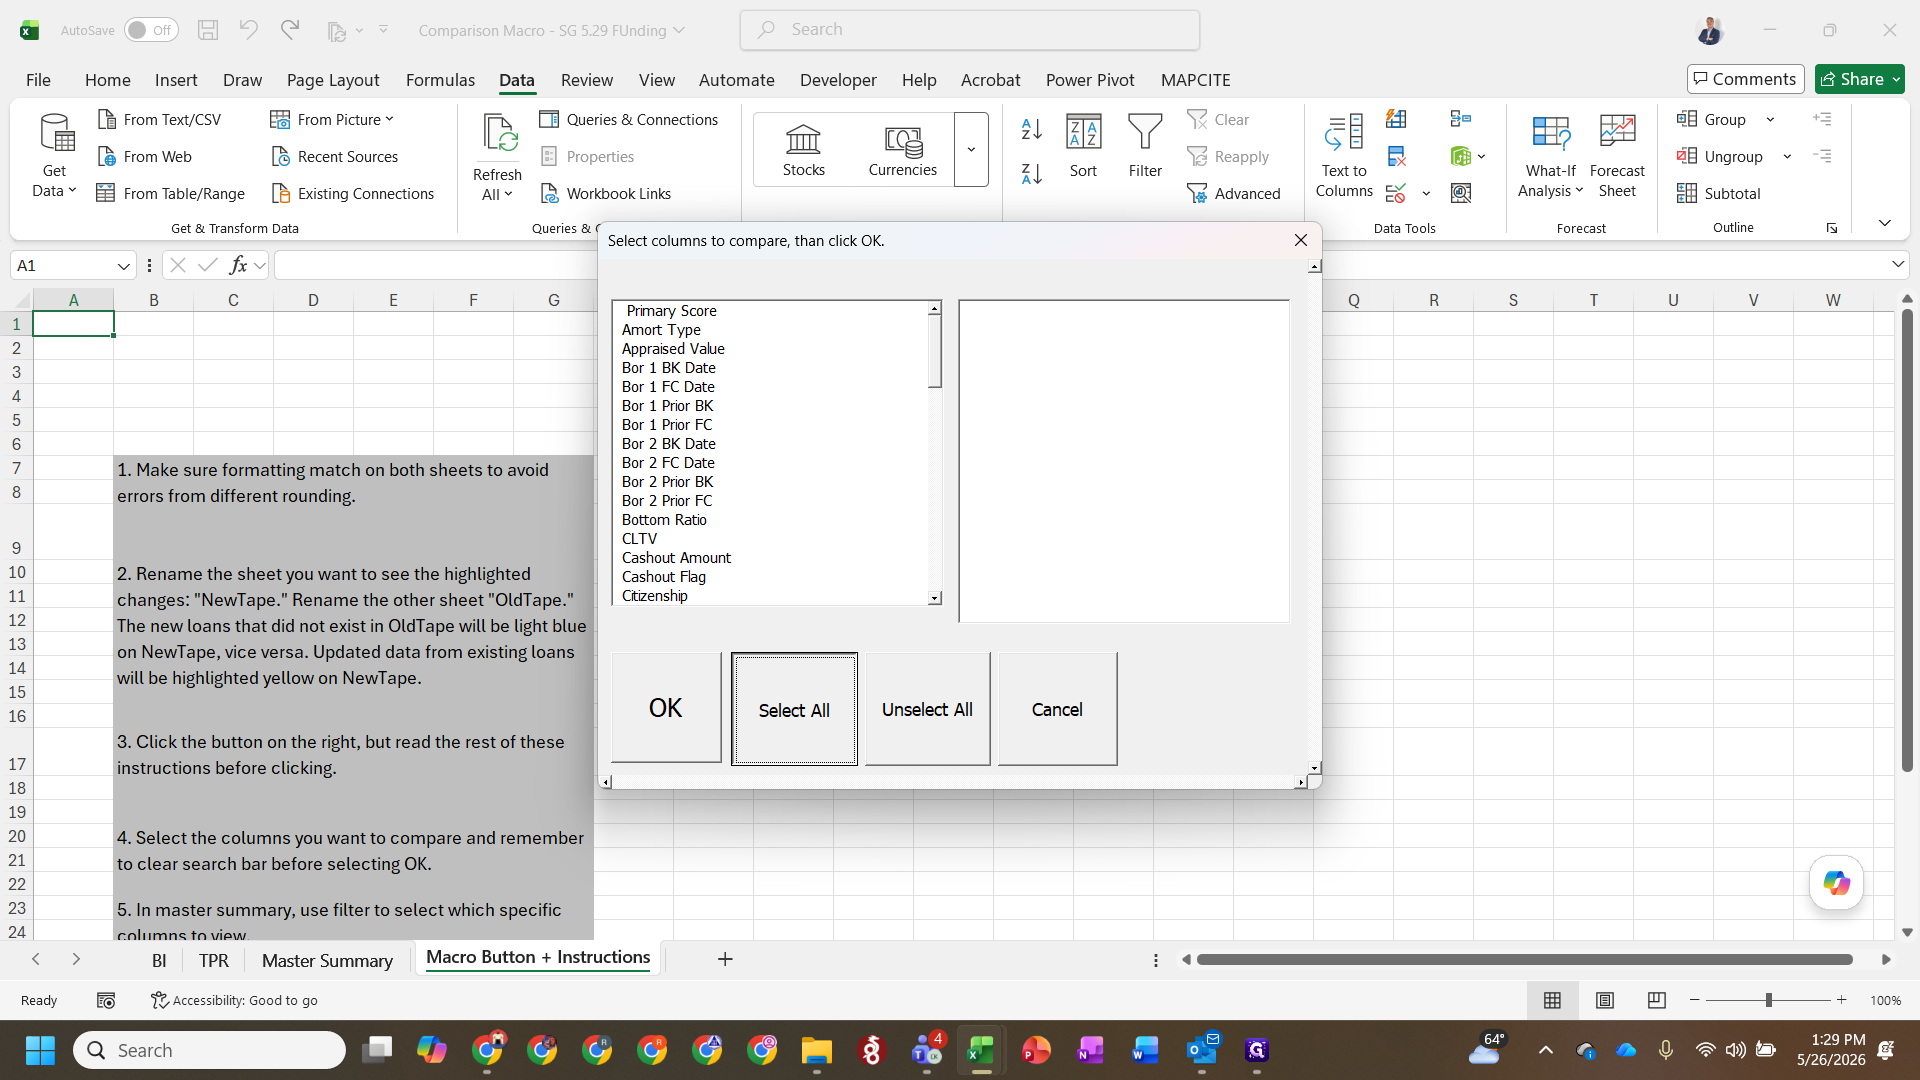Open the Power Pivot tab
Viewport: 1920px width, 1080px height.
click(1090, 80)
